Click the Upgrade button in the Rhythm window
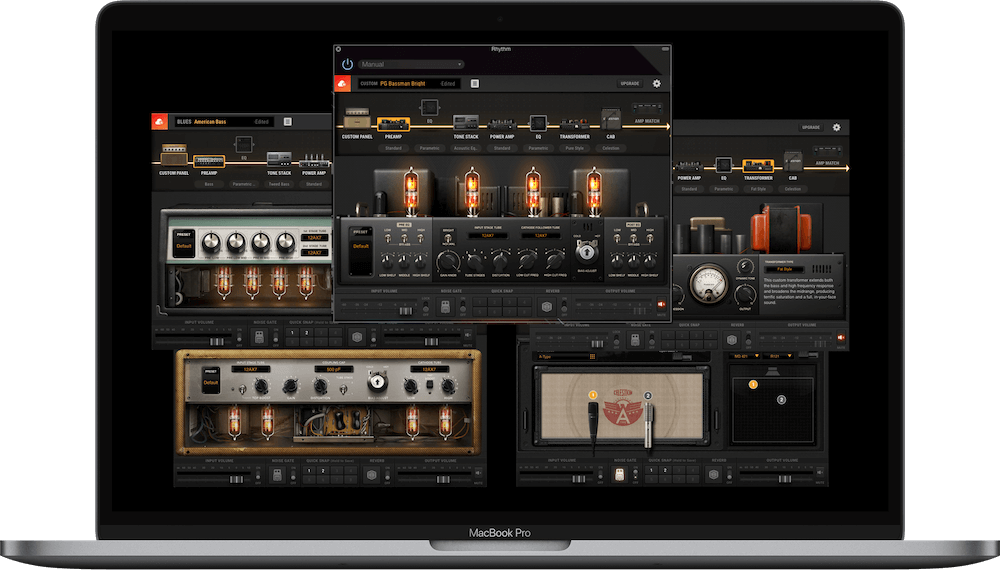The height and width of the screenshot is (570, 1000). 629,84
